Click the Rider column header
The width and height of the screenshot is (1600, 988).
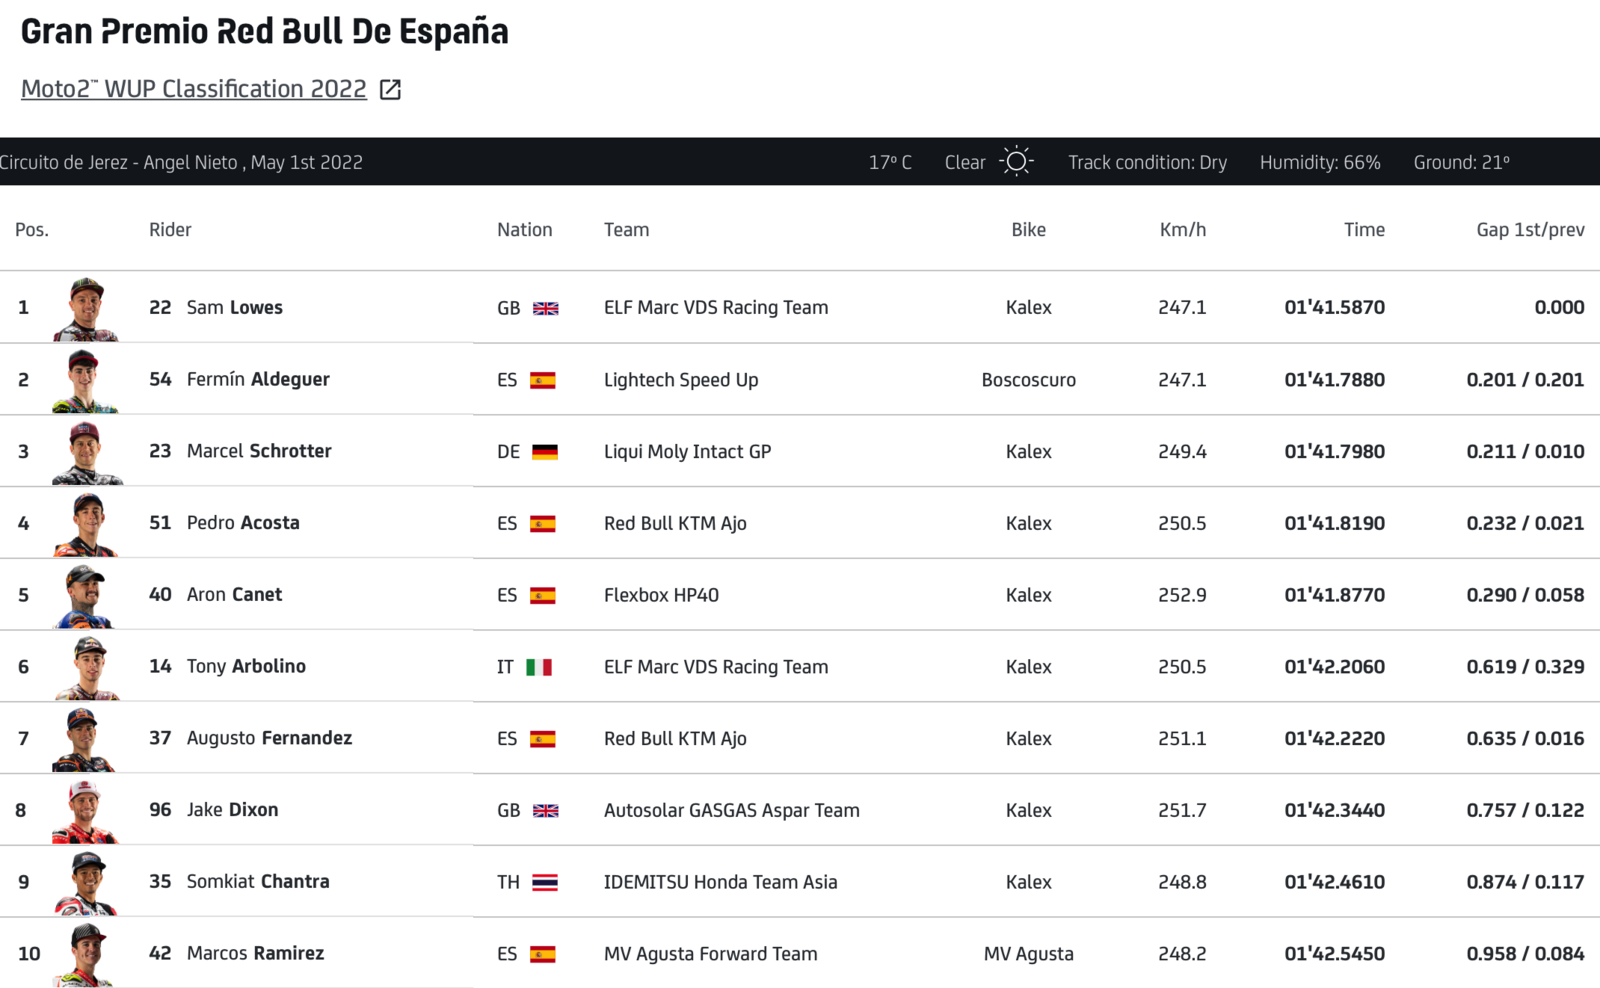point(170,229)
